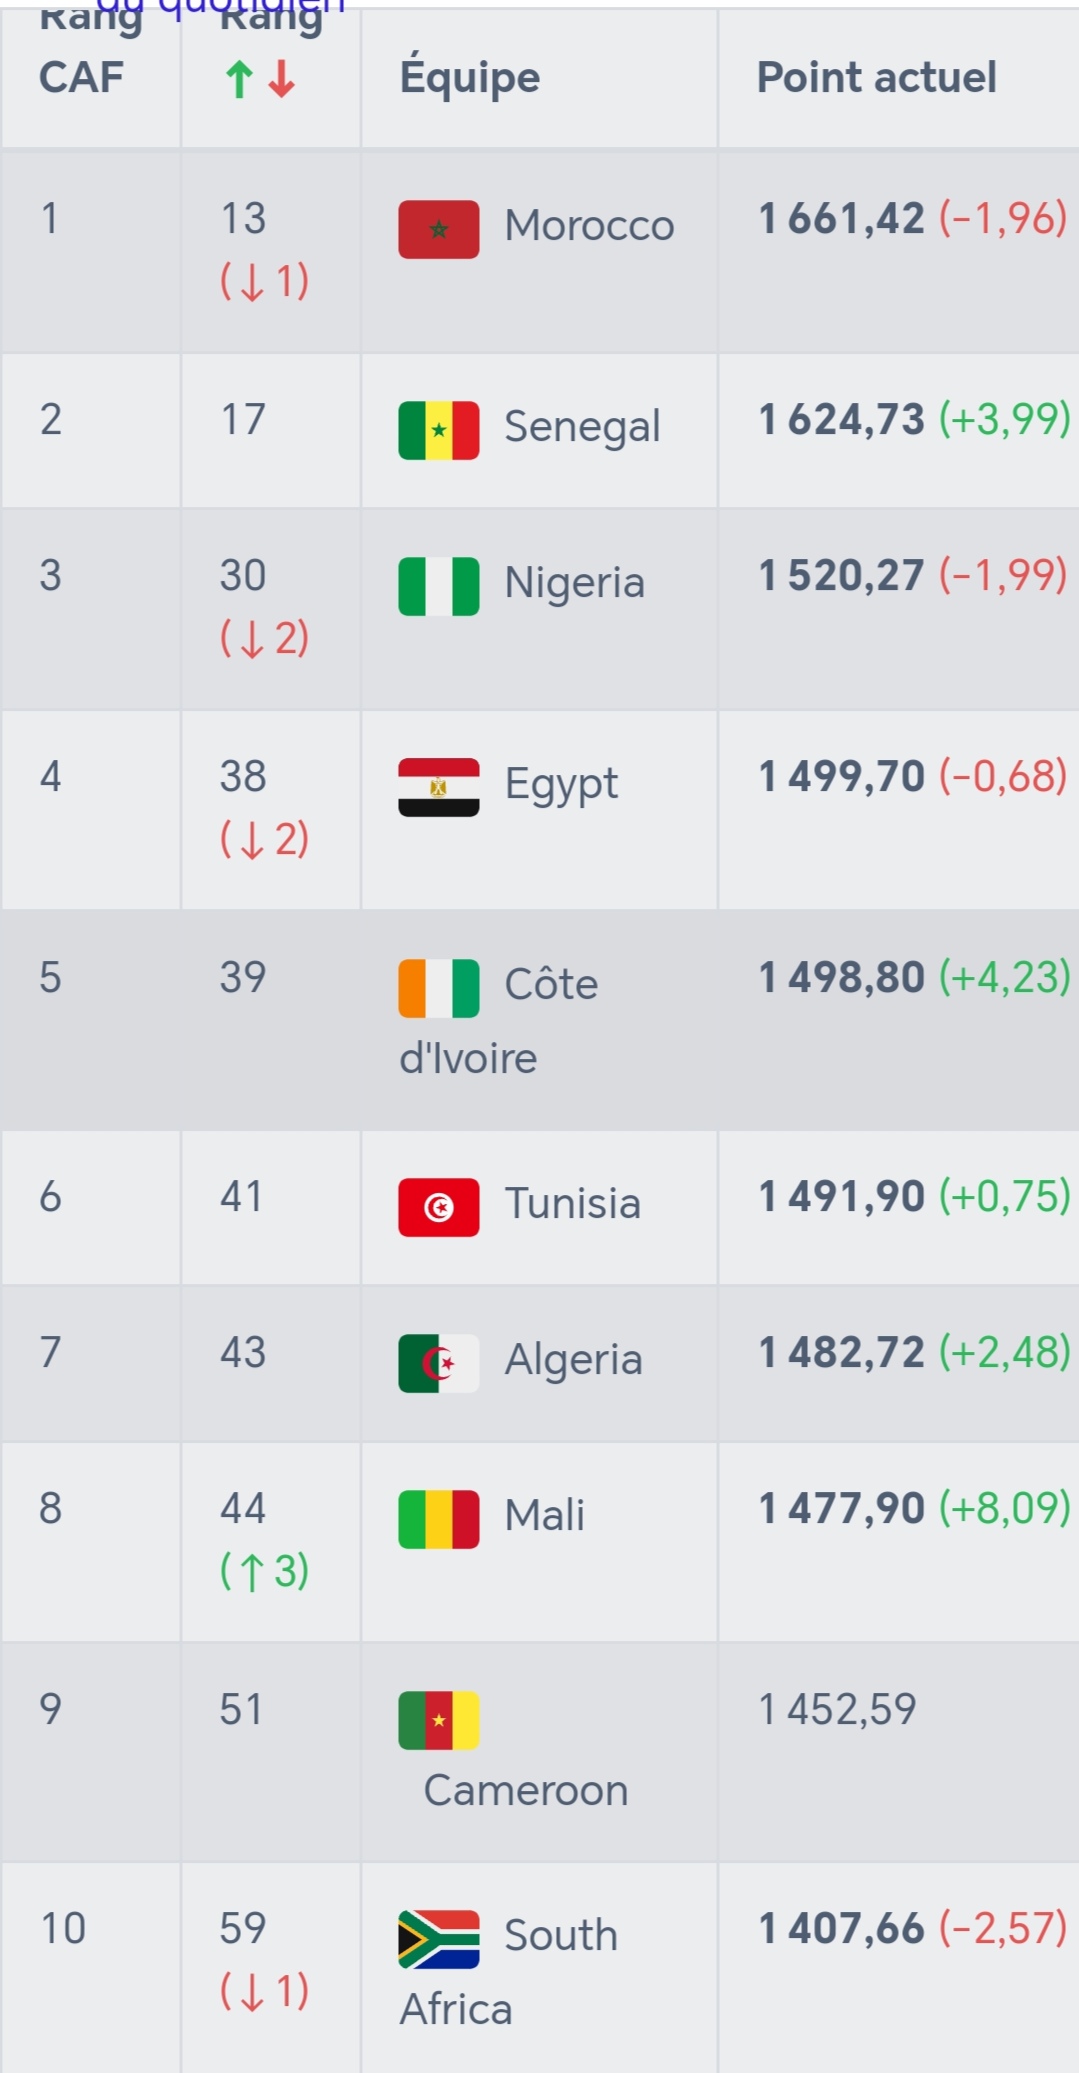Click Mali's rank change up 3
The width and height of the screenshot is (1079, 2073).
[264, 1571]
